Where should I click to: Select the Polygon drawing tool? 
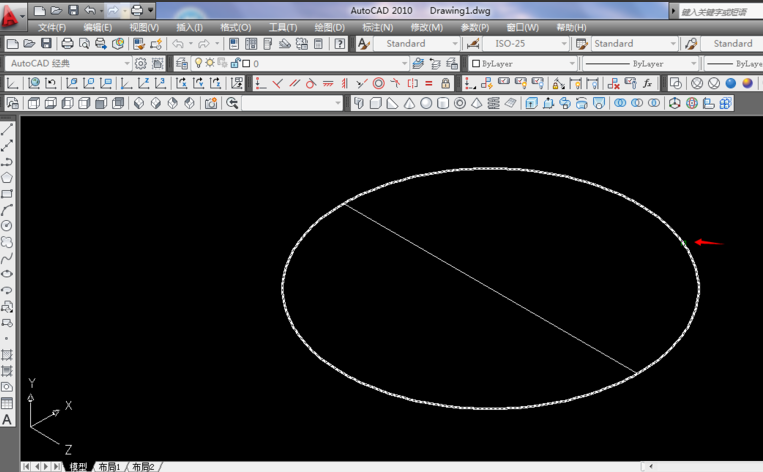[x=7, y=177]
